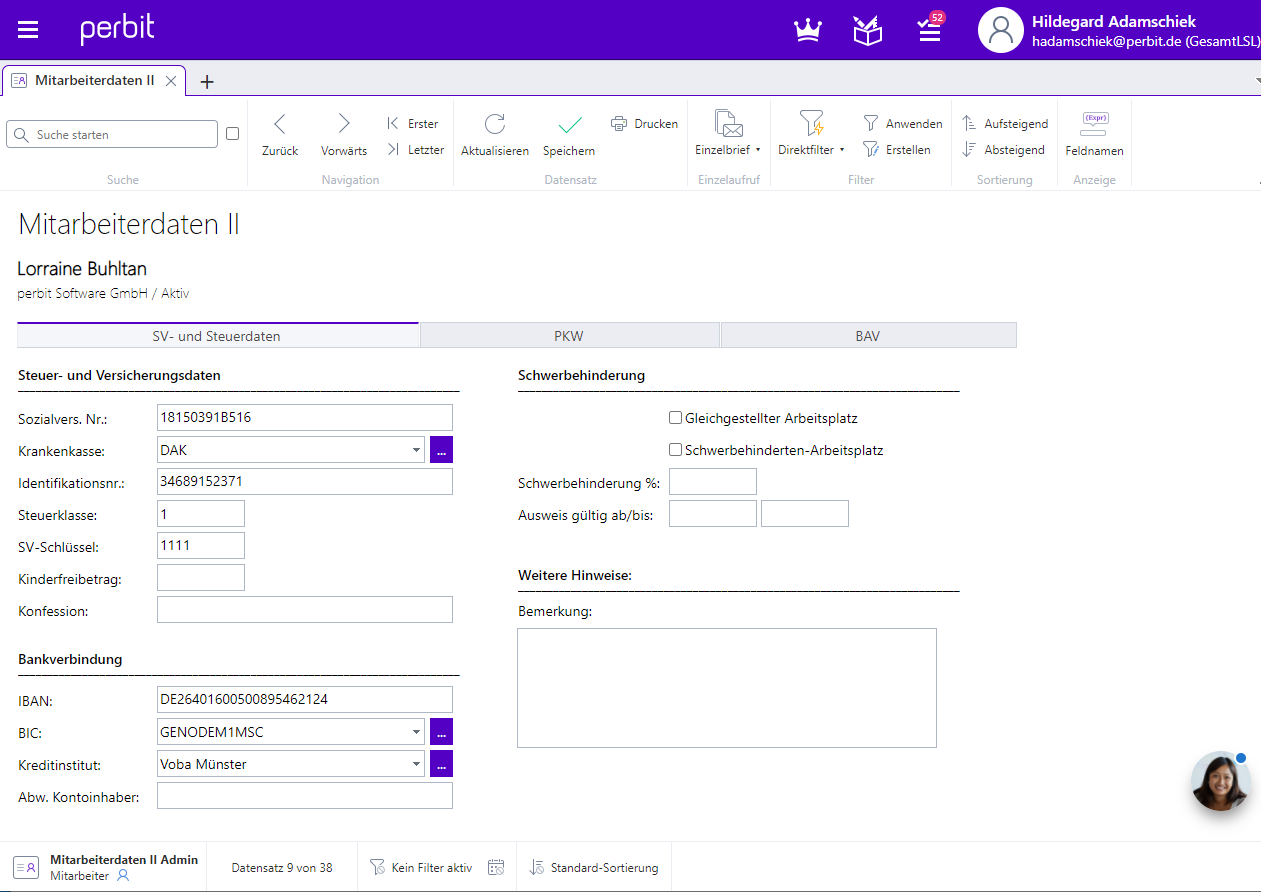This screenshot has height=892, width=1261.
Task: Jump to the first record with Erster
Action: pos(413,123)
